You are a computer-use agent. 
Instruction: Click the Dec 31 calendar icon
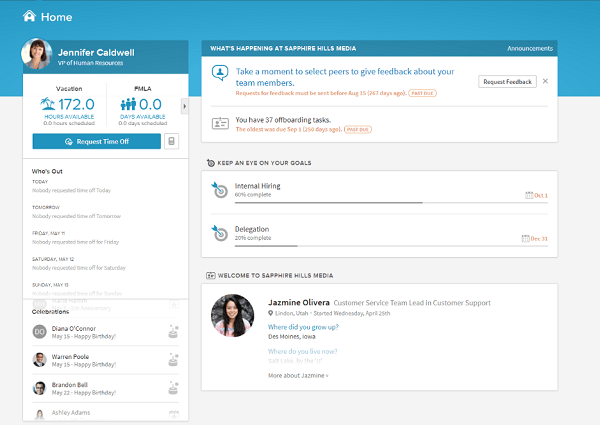click(x=525, y=239)
